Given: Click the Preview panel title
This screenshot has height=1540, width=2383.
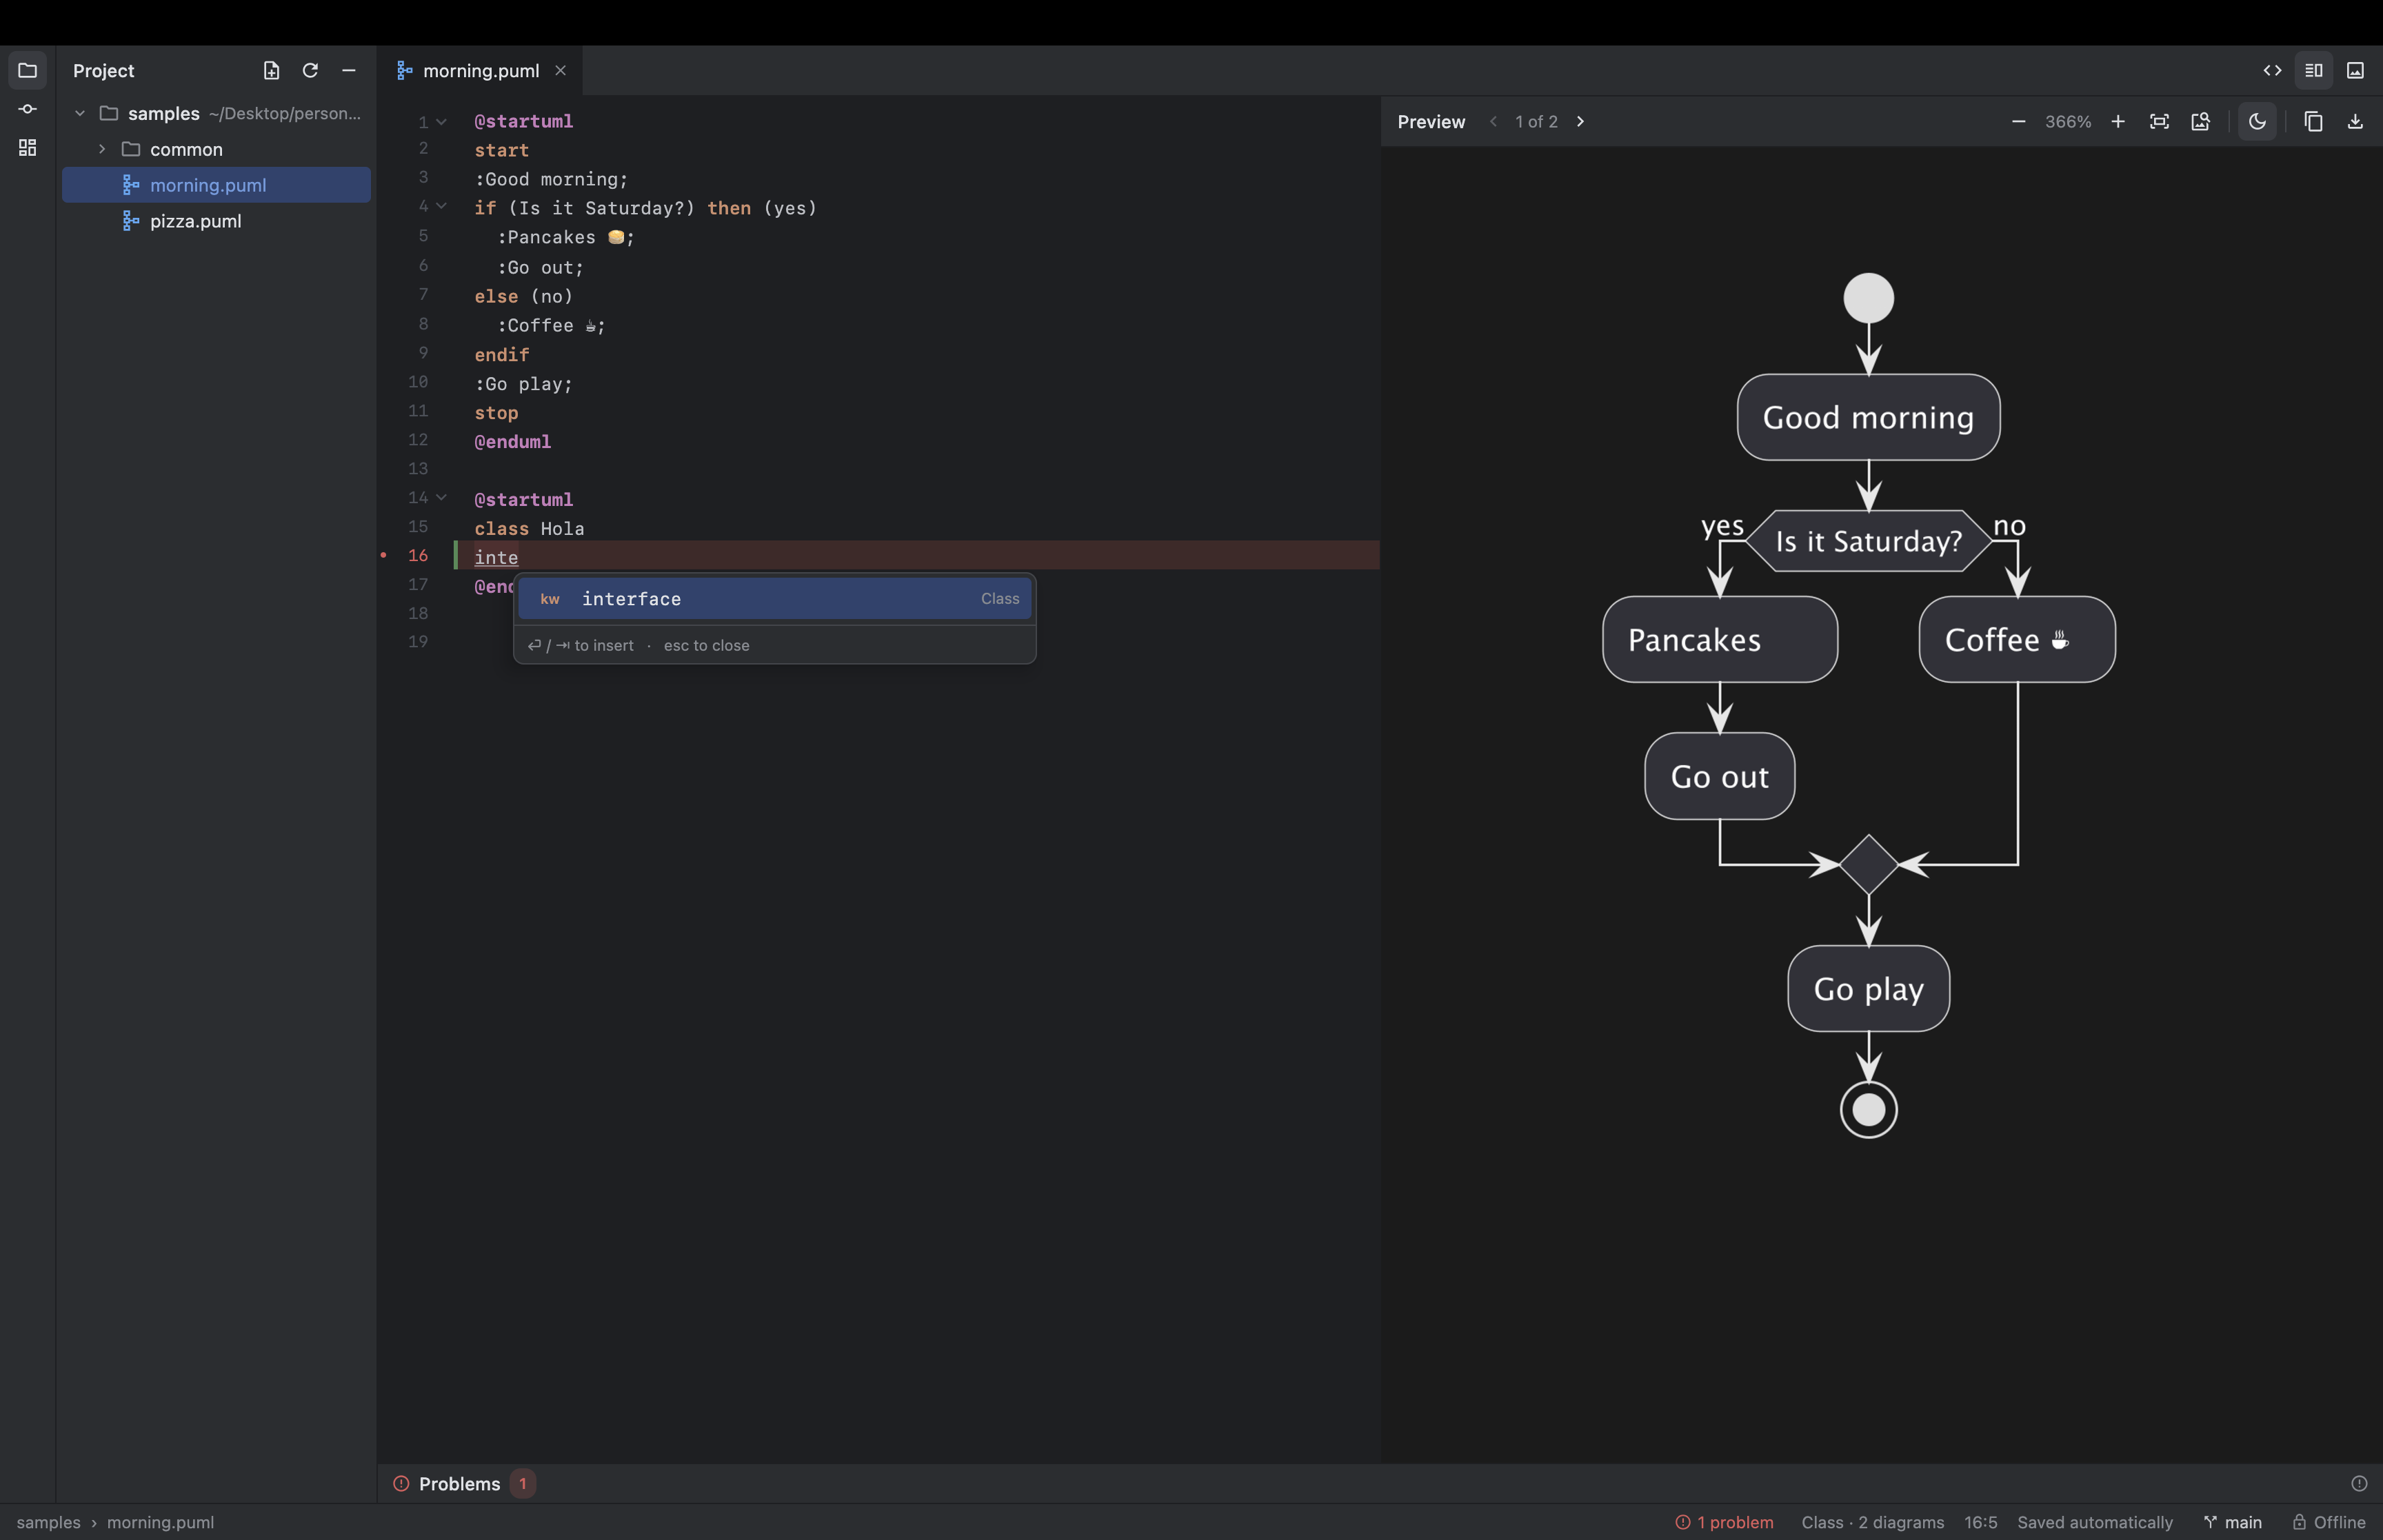Looking at the screenshot, I should coord(1430,121).
